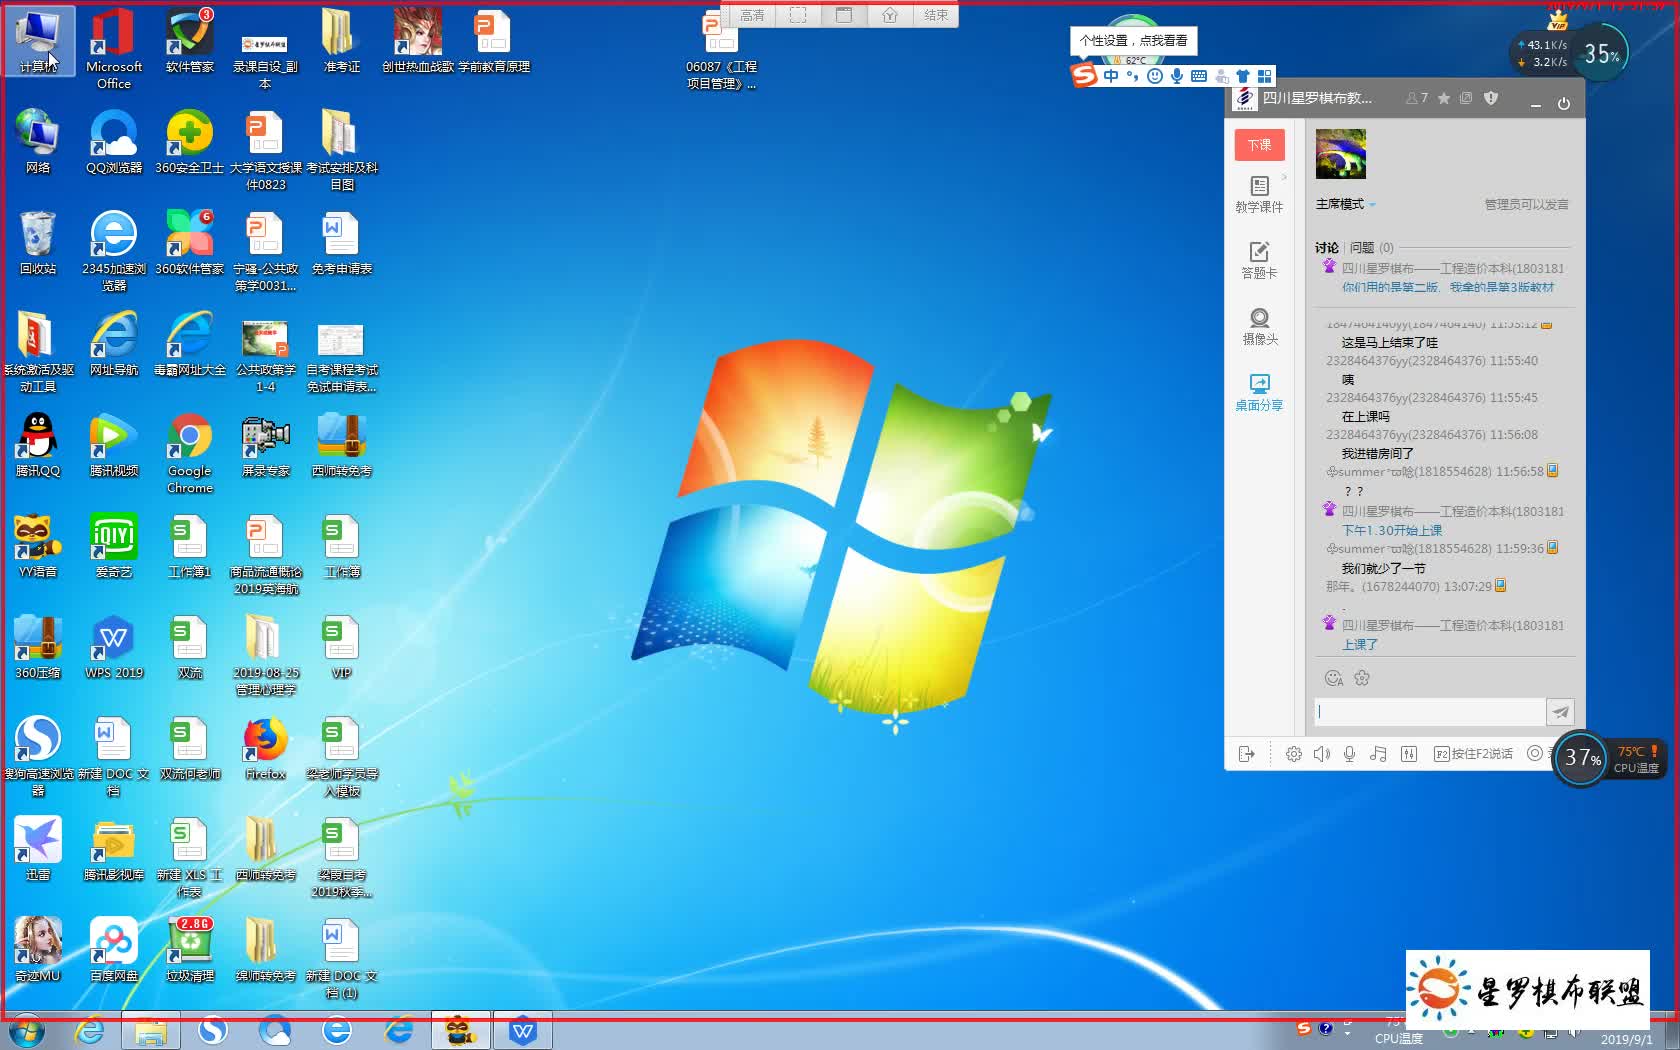Click the Sogou input S logo
The image size is (1680, 1050).
tap(1084, 75)
